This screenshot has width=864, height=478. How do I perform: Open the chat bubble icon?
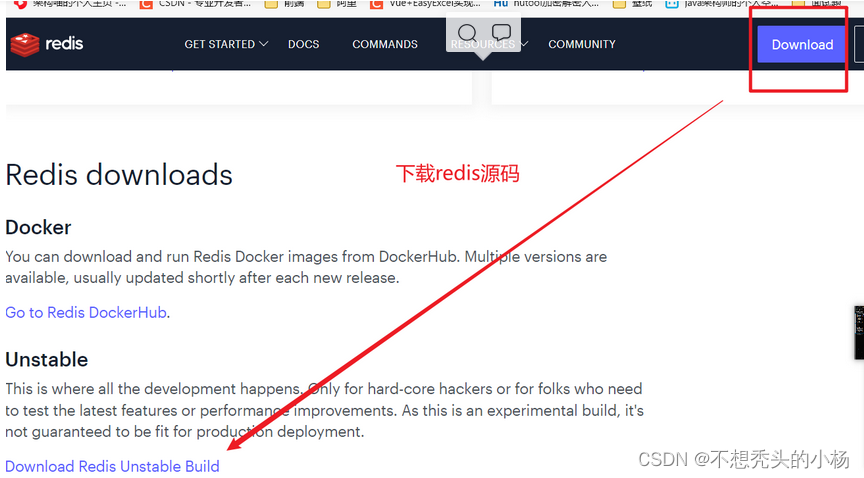[501, 33]
